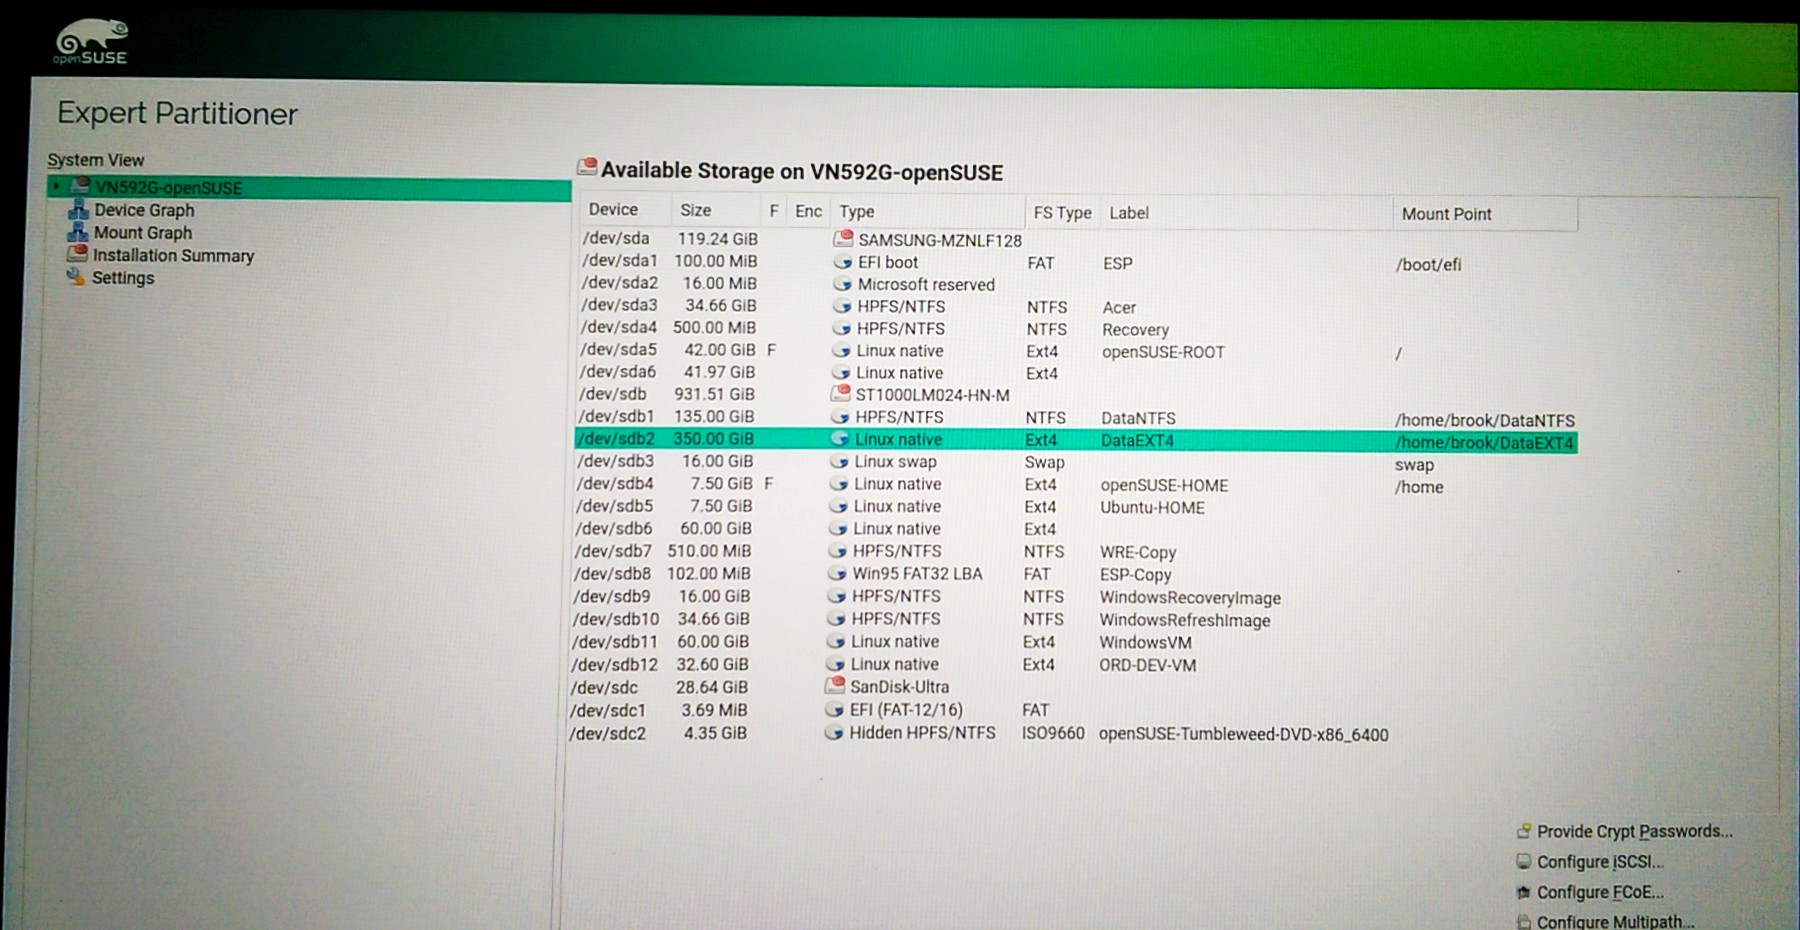The image size is (1800, 930).
Task: Click the /home/brook/DataNTFS mount point
Action: coord(1485,421)
